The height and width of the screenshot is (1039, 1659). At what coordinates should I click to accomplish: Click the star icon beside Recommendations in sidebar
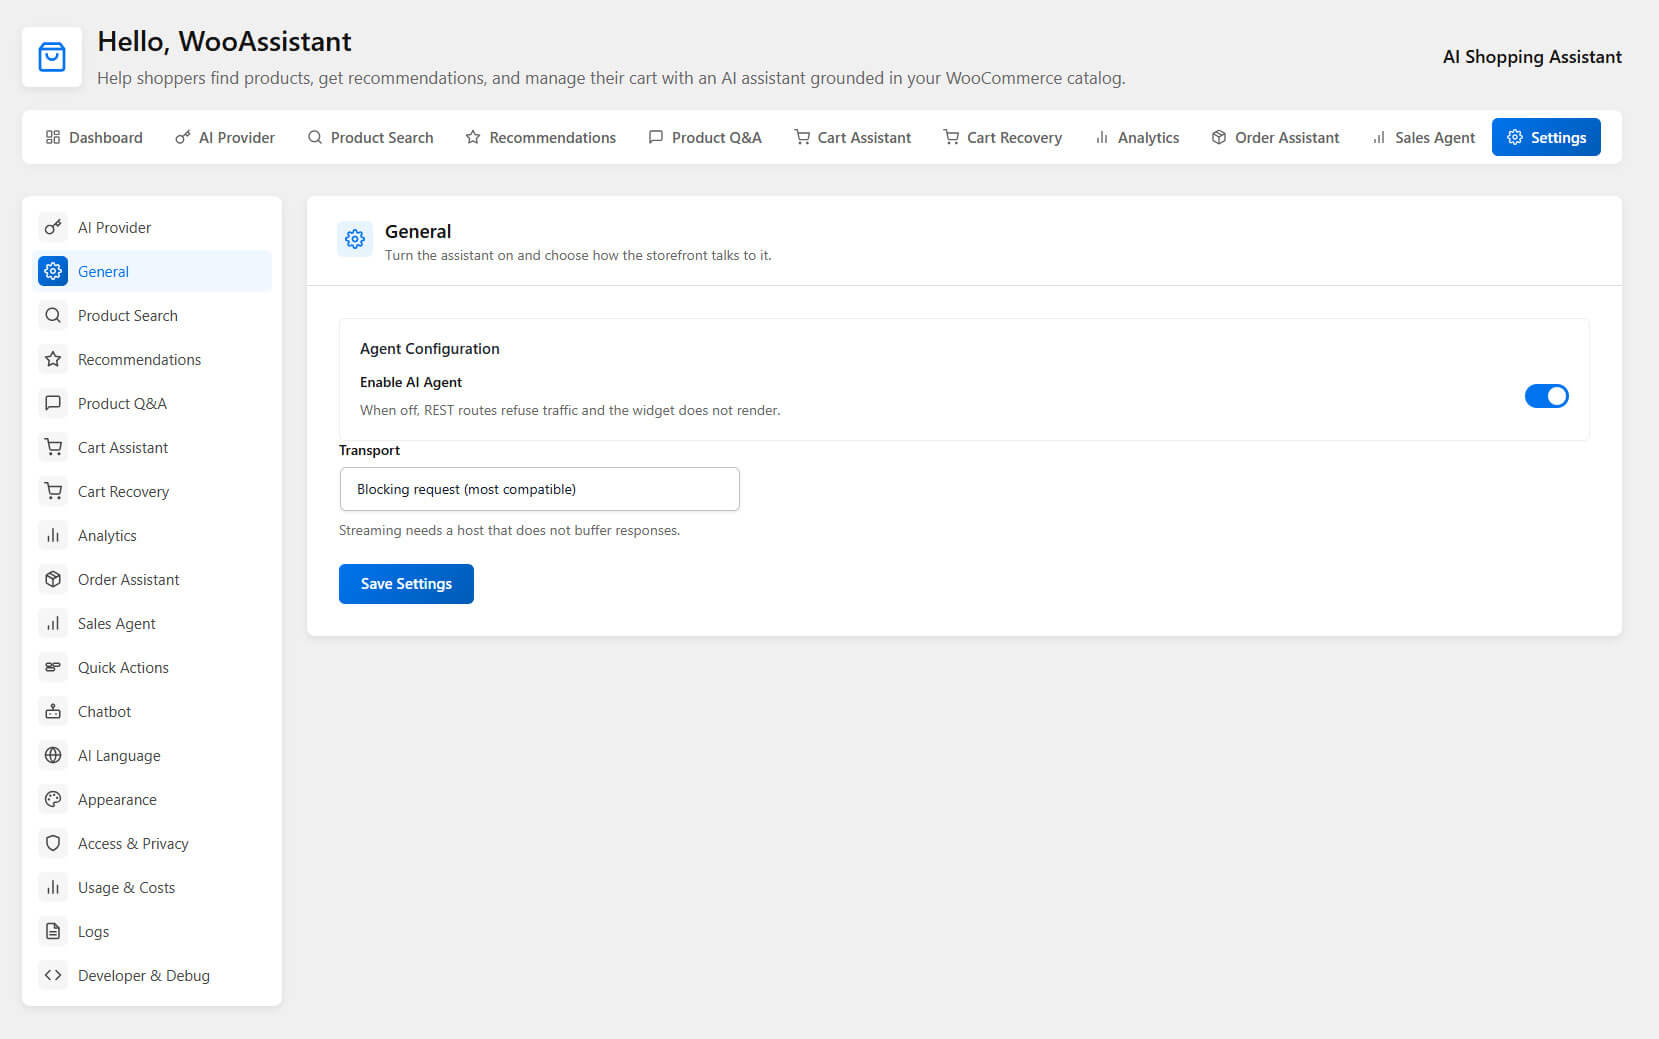[x=53, y=359]
